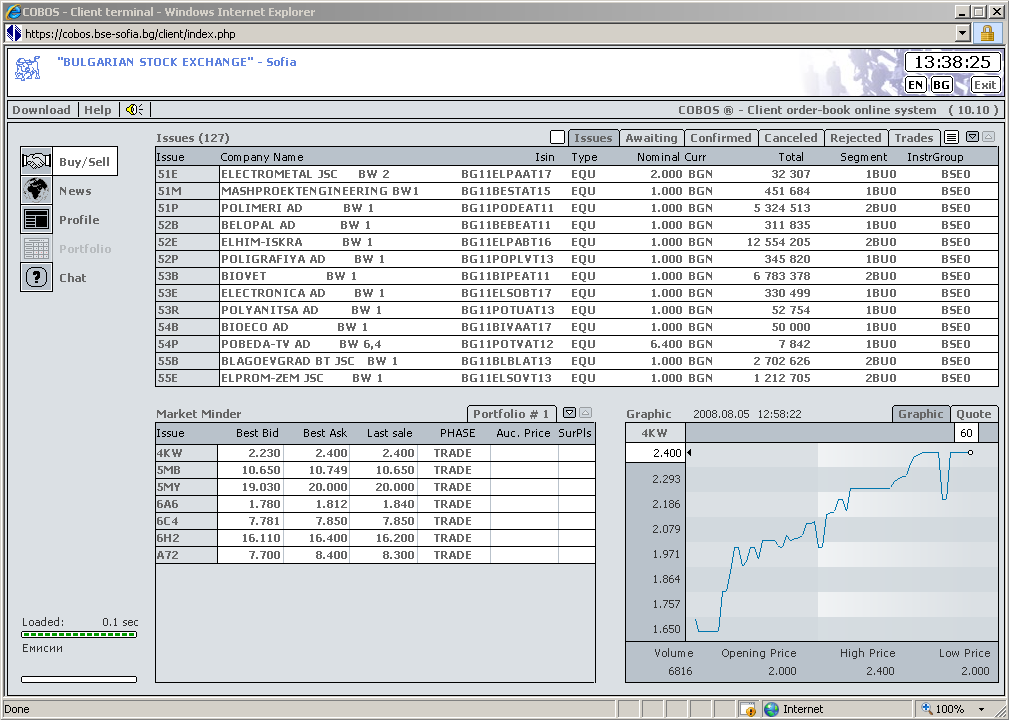Click the chart interval field showing 60
The image size is (1009, 720).
coord(966,433)
